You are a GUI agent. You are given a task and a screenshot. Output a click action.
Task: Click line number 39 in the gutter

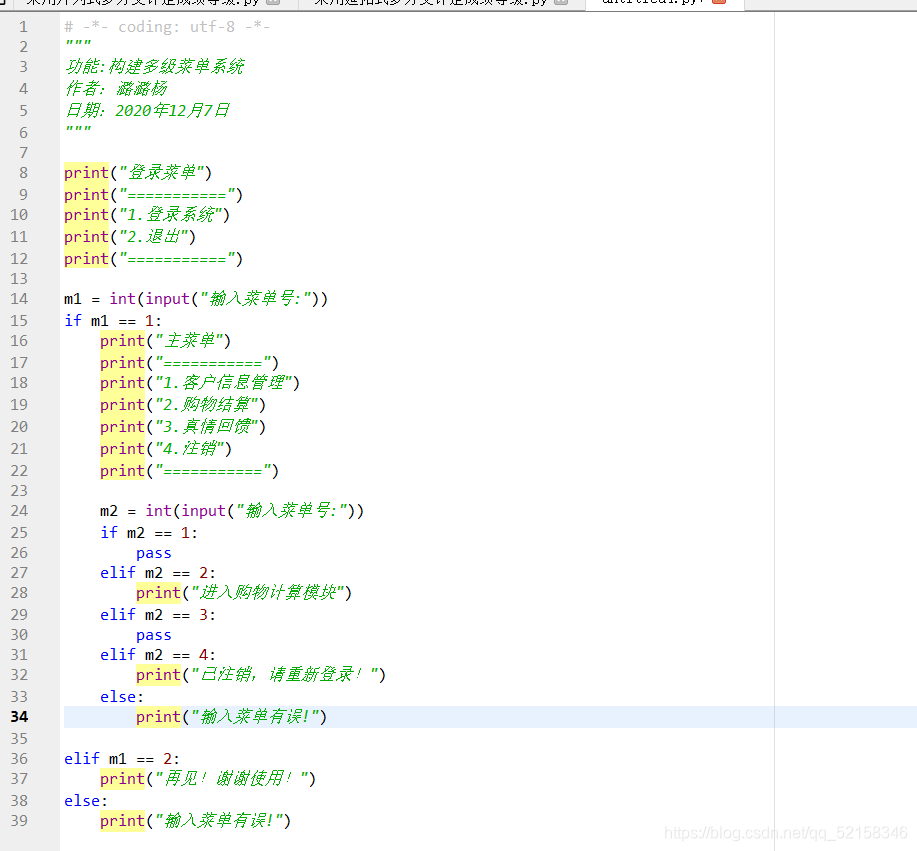tap(19, 821)
